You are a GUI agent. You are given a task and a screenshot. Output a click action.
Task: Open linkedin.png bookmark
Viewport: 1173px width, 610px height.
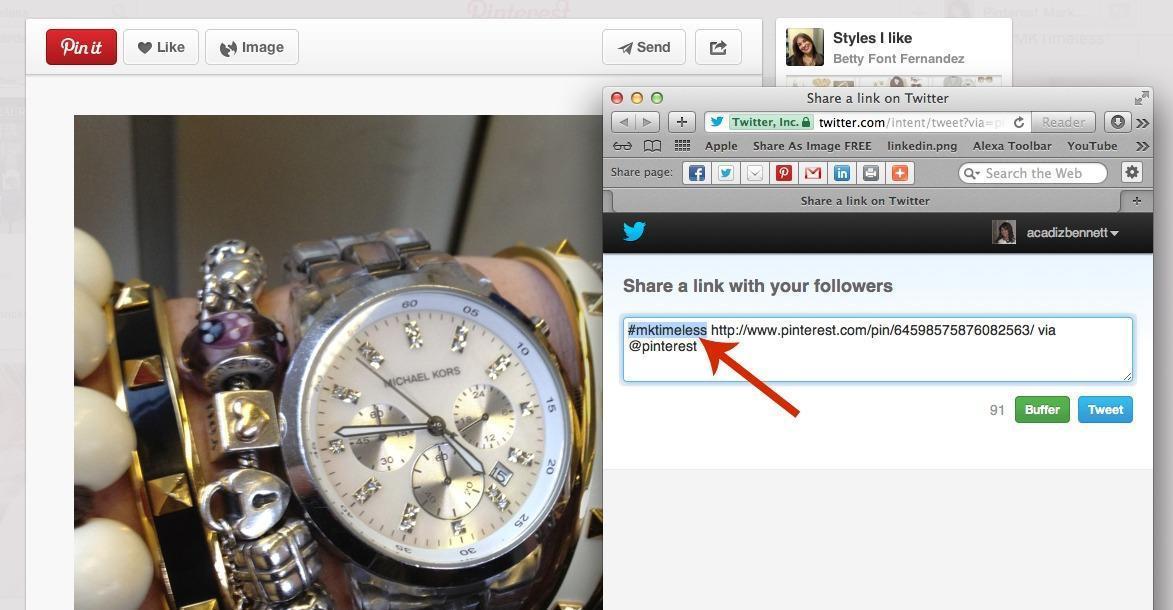pos(922,146)
